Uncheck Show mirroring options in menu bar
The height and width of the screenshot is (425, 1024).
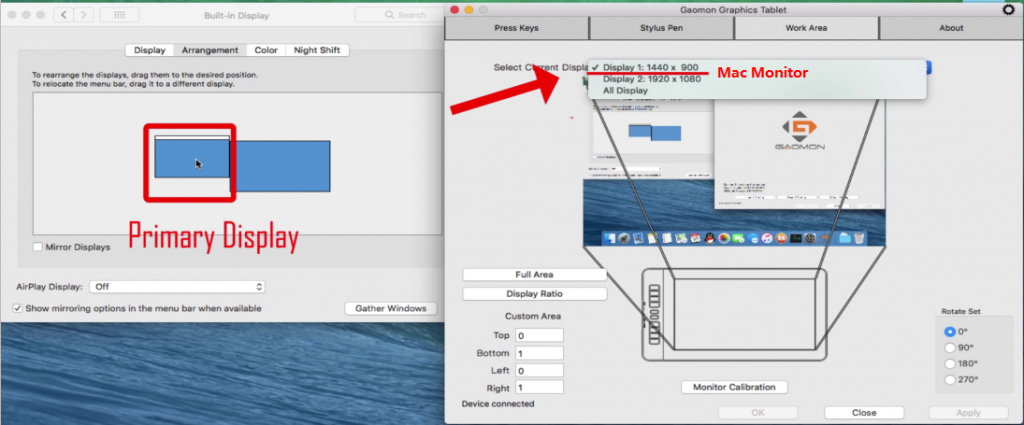18,309
